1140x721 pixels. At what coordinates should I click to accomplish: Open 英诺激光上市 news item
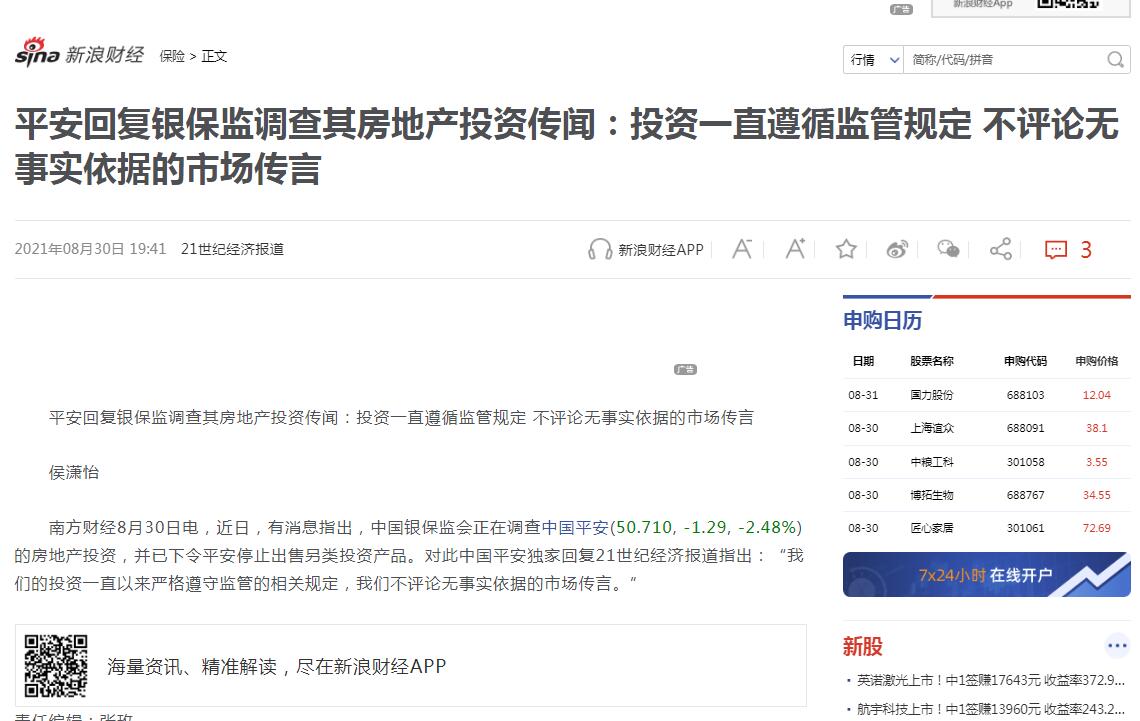point(990,680)
